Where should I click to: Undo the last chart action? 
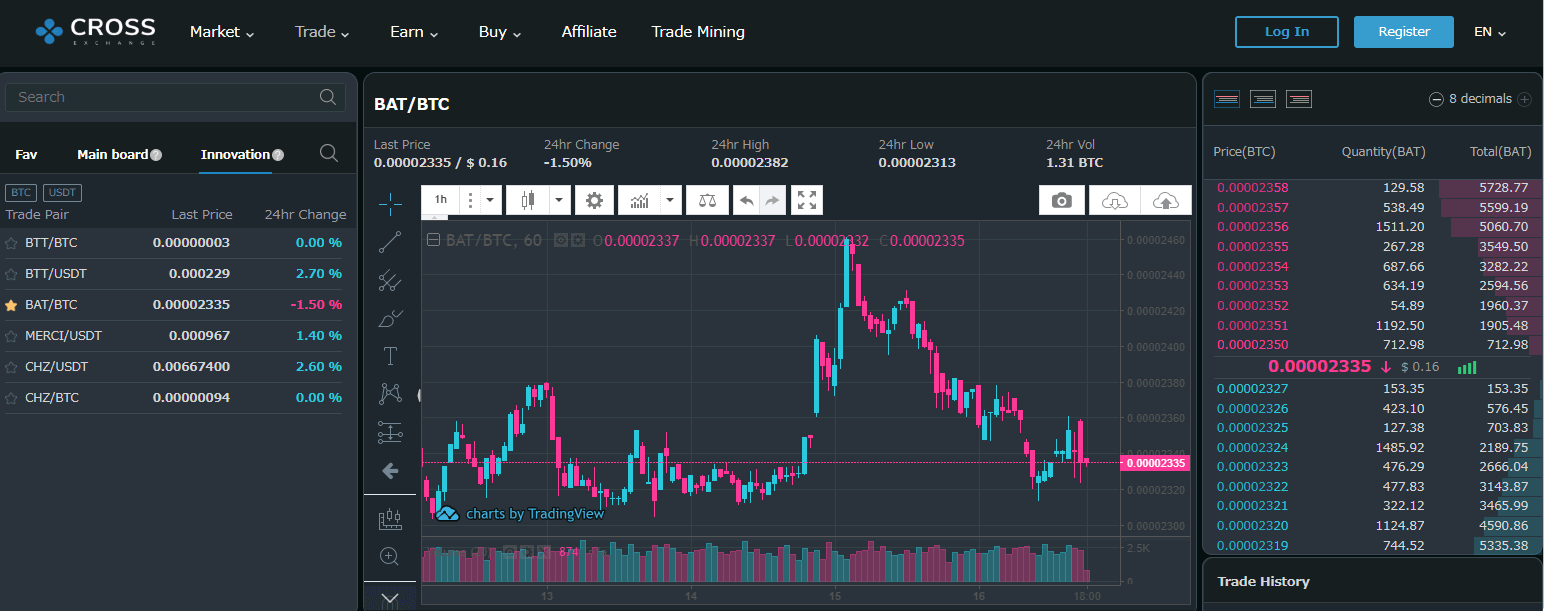745,200
